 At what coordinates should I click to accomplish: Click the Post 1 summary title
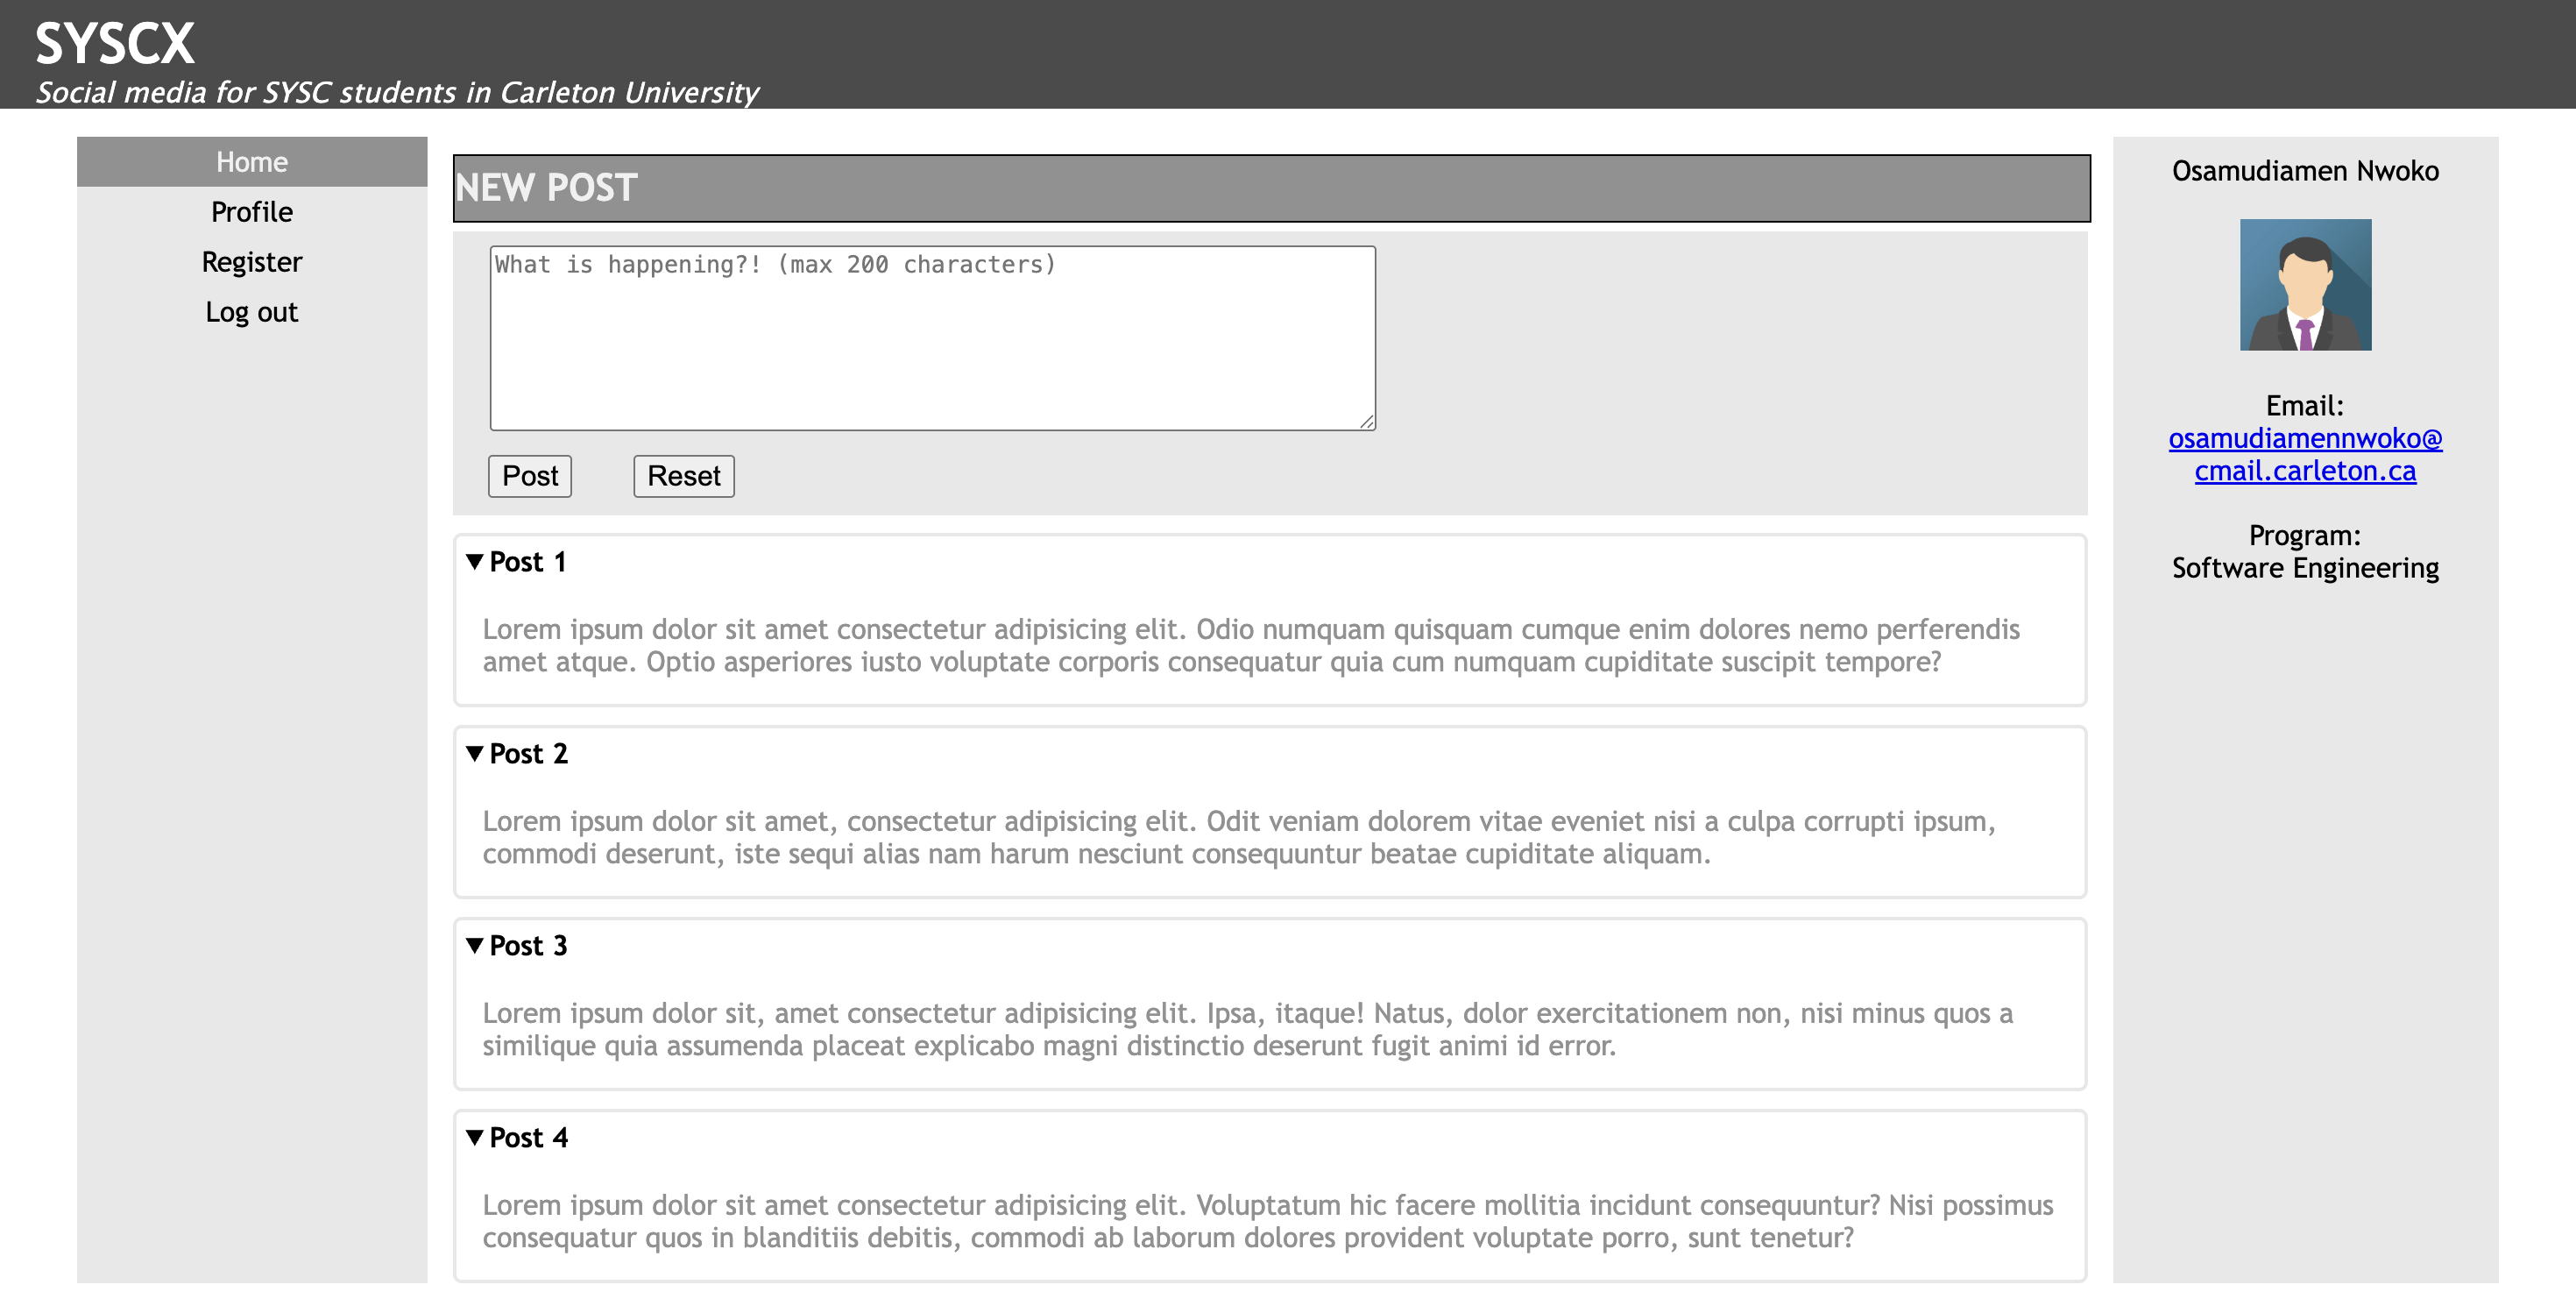[x=528, y=562]
